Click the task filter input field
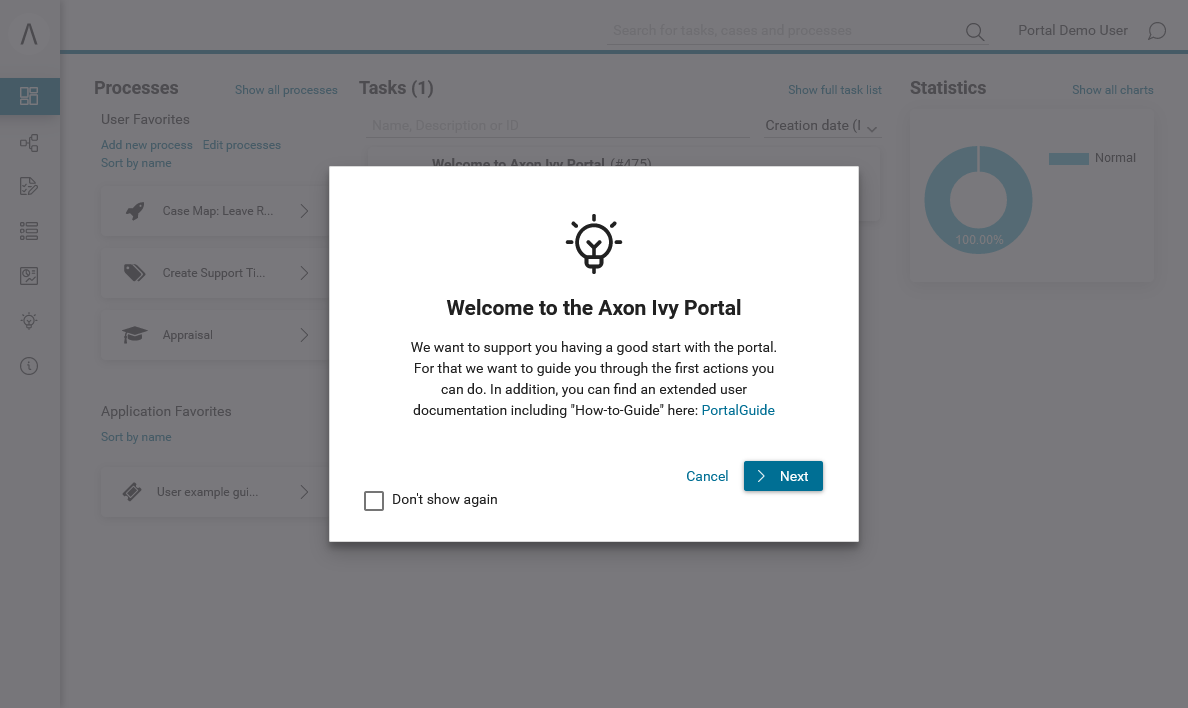 [x=558, y=126]
